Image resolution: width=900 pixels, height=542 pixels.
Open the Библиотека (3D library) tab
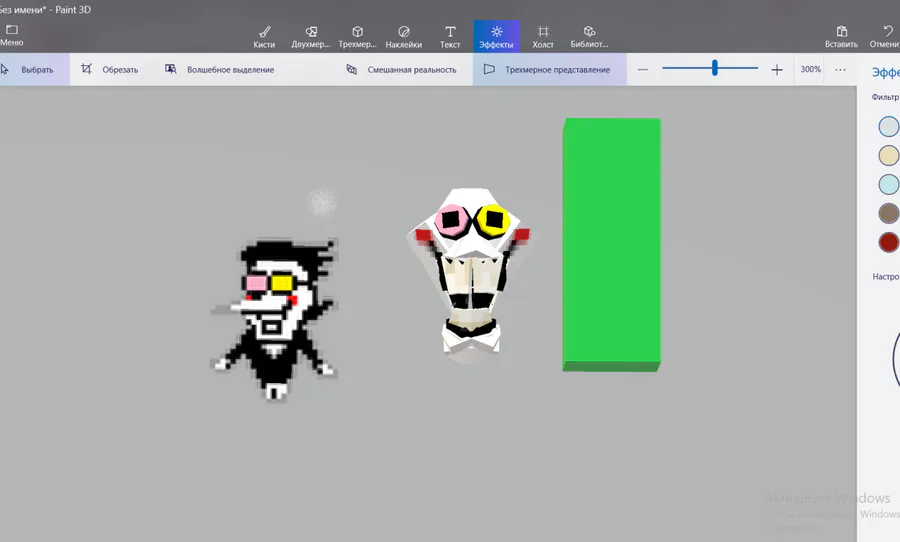pyautogui.click(x=589, y=37)
